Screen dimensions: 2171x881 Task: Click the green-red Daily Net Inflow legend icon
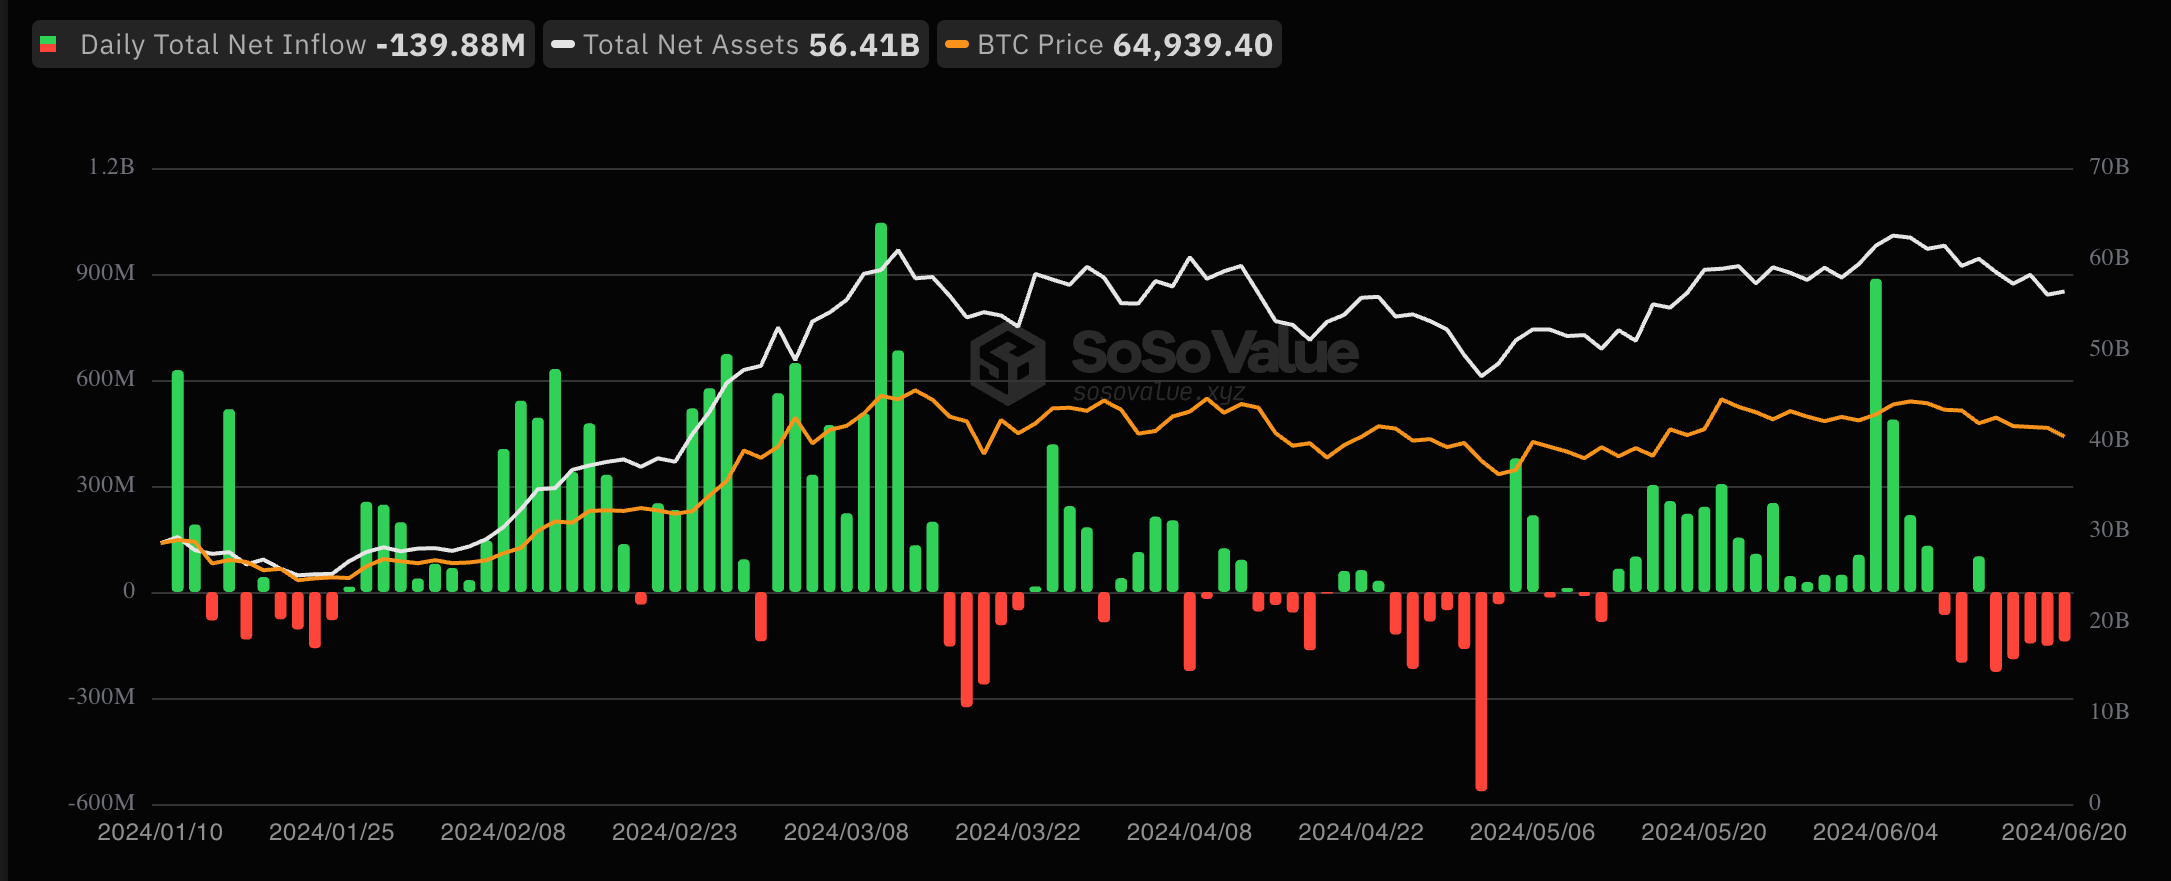point(48,45)
